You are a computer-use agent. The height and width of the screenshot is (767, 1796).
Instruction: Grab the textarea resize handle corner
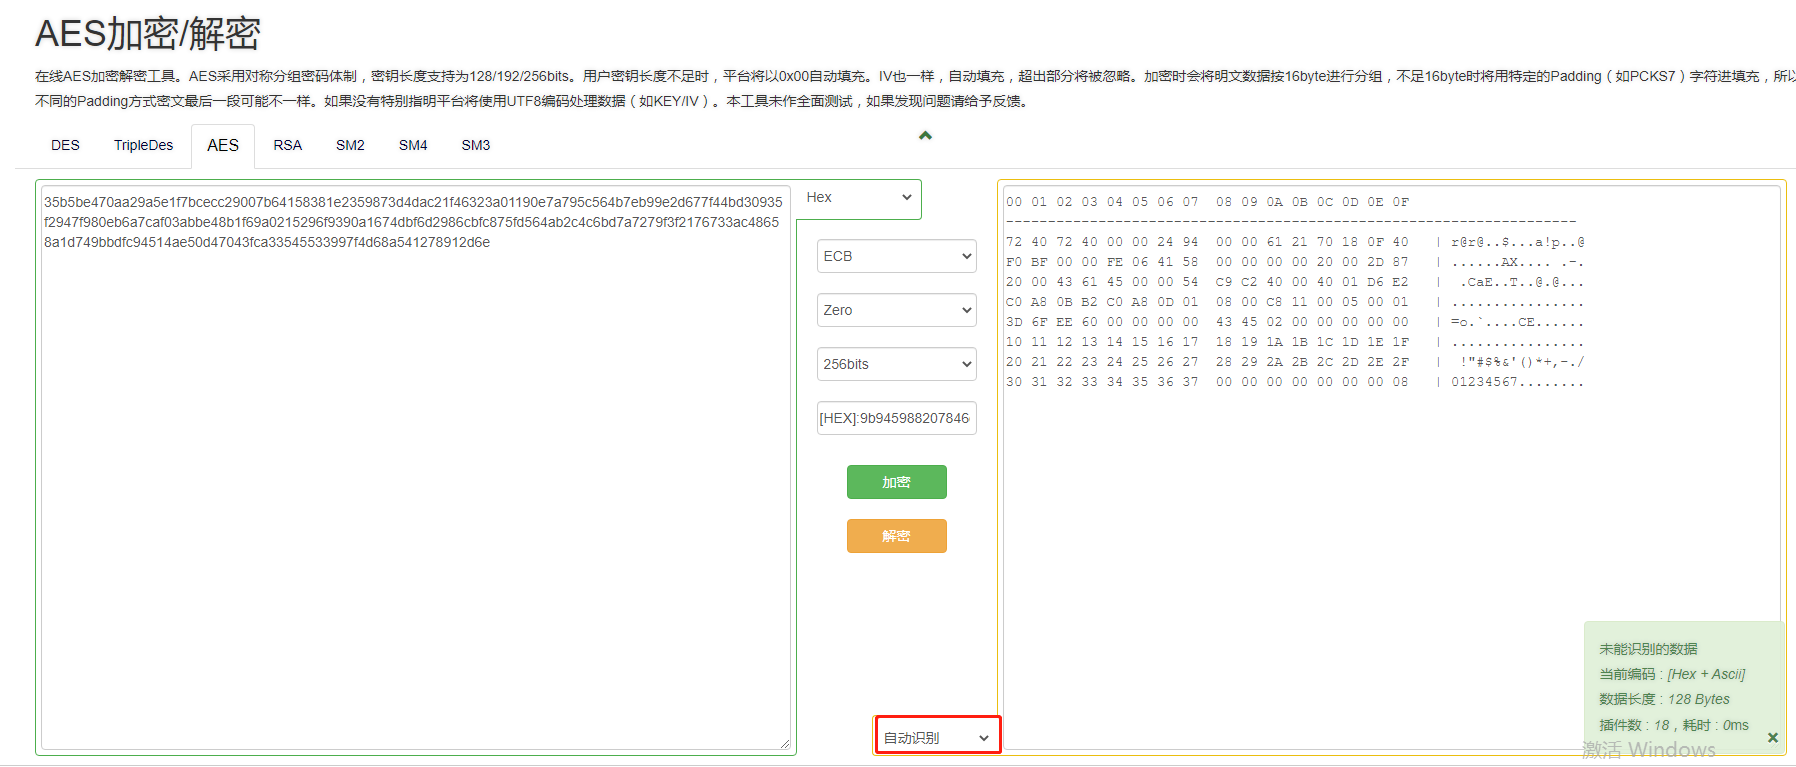(785, 744)
